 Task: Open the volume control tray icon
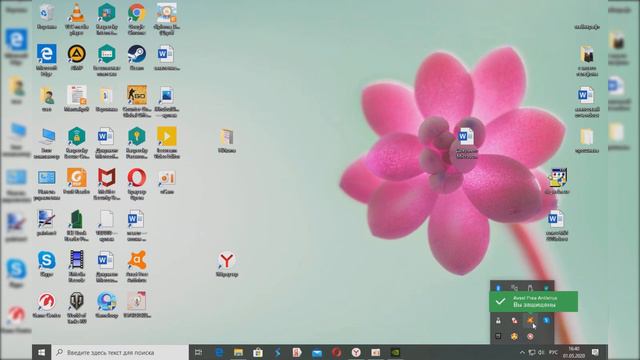pos(541,352)
